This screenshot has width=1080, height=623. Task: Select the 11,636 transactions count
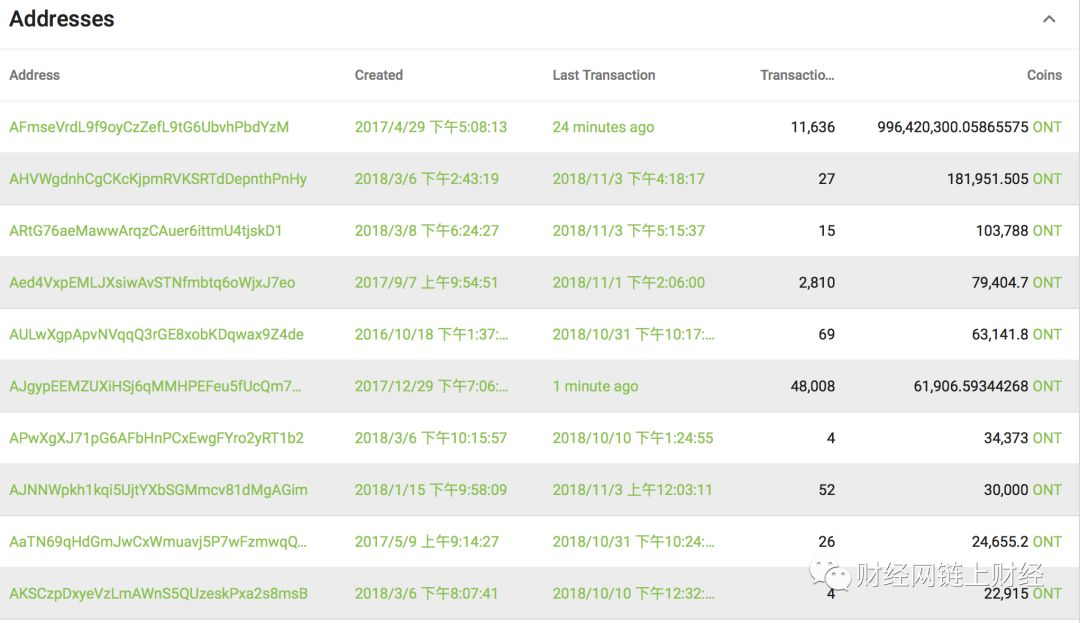tap(813, 127)
